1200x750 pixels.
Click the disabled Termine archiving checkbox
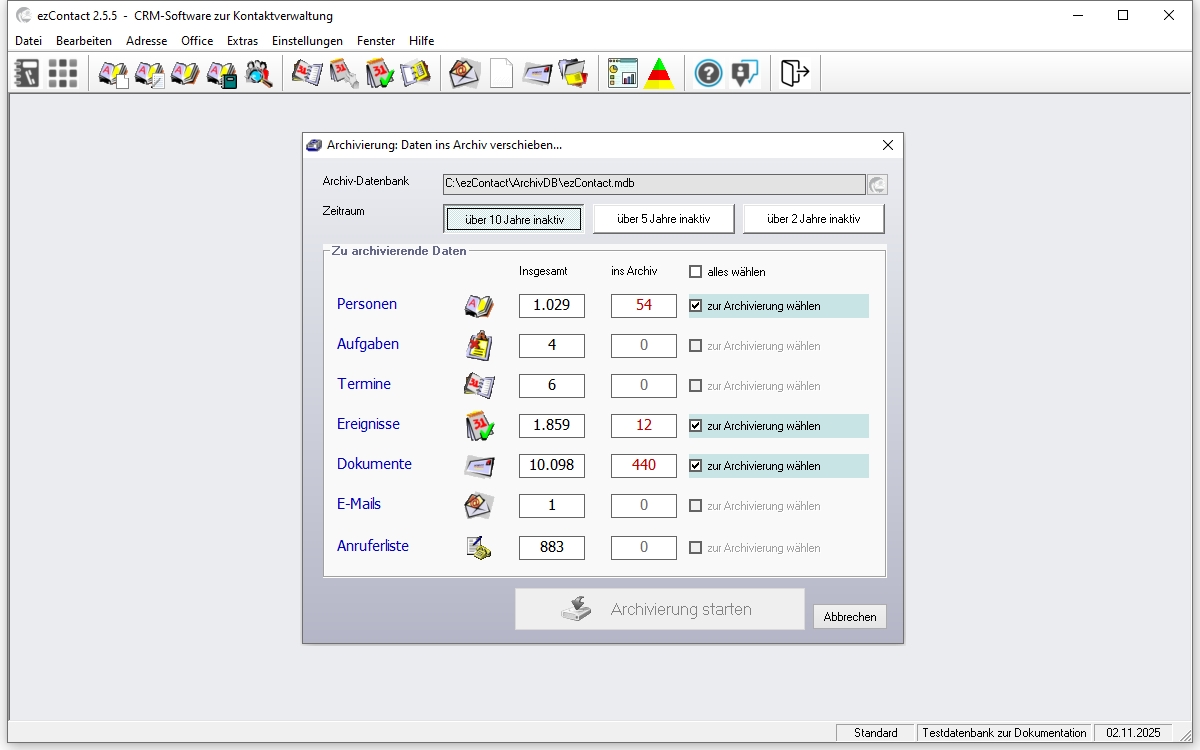click(x=696, y=386)
